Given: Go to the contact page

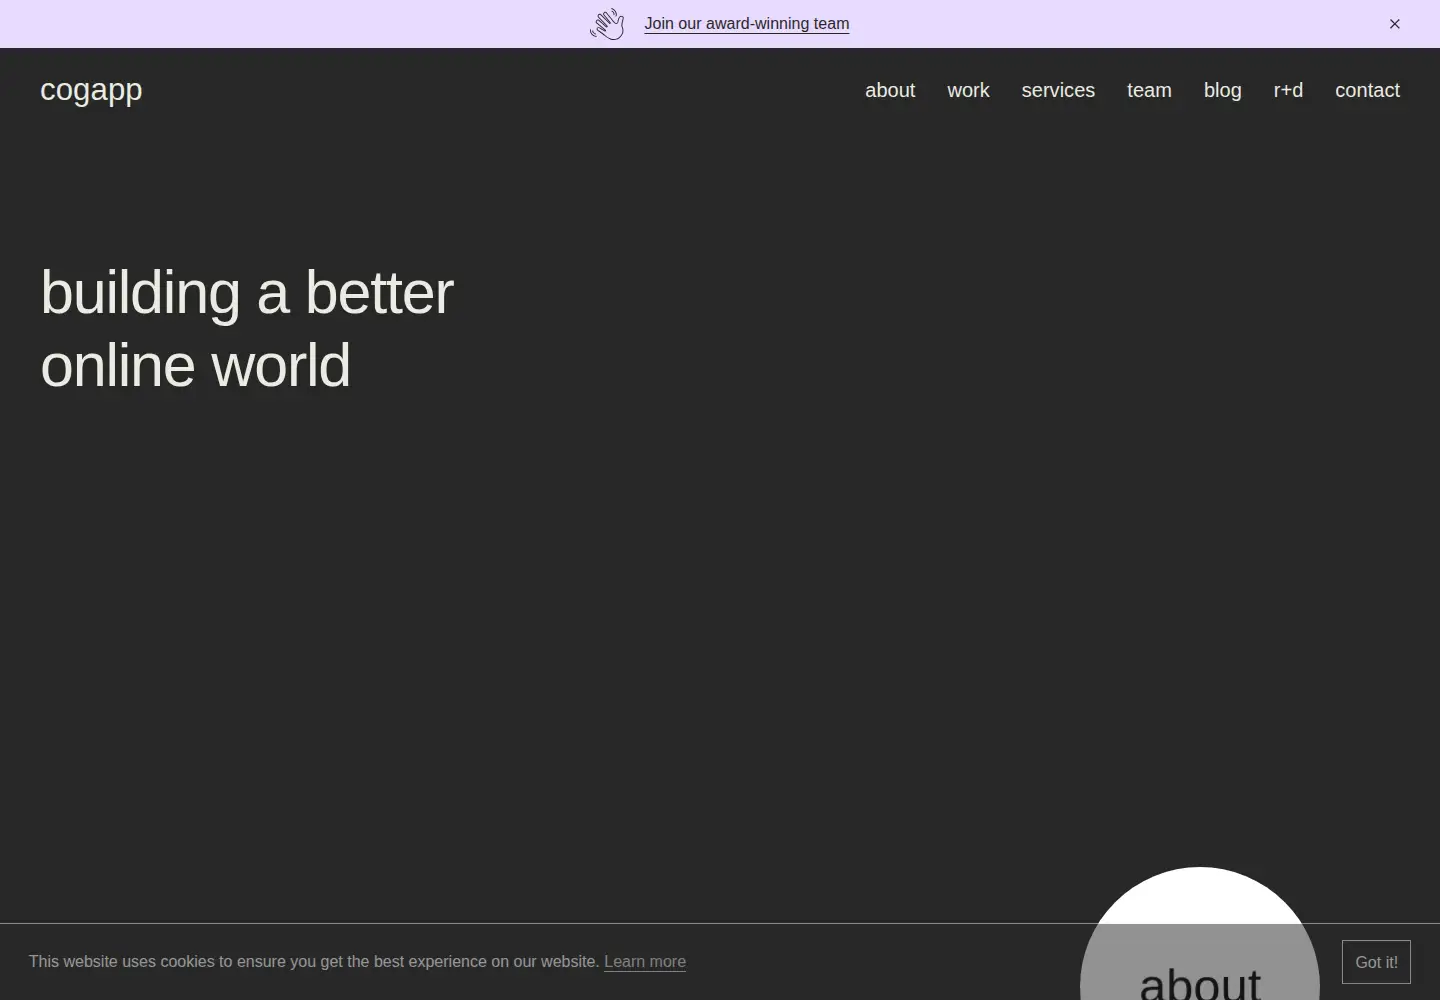Looking at the screenshot, I should tap(1367, 90).
